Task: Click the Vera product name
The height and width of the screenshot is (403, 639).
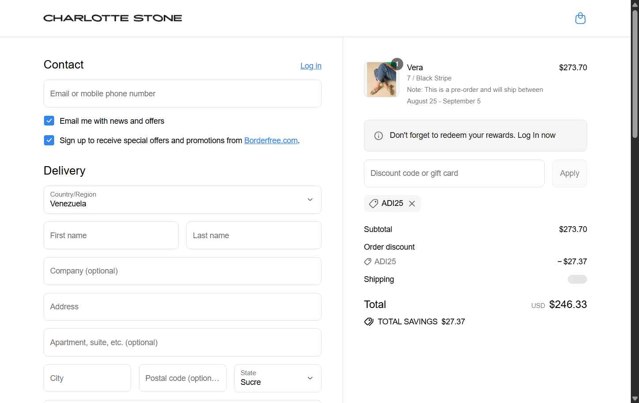Action: pyautogui.click(x=414, y=68)
